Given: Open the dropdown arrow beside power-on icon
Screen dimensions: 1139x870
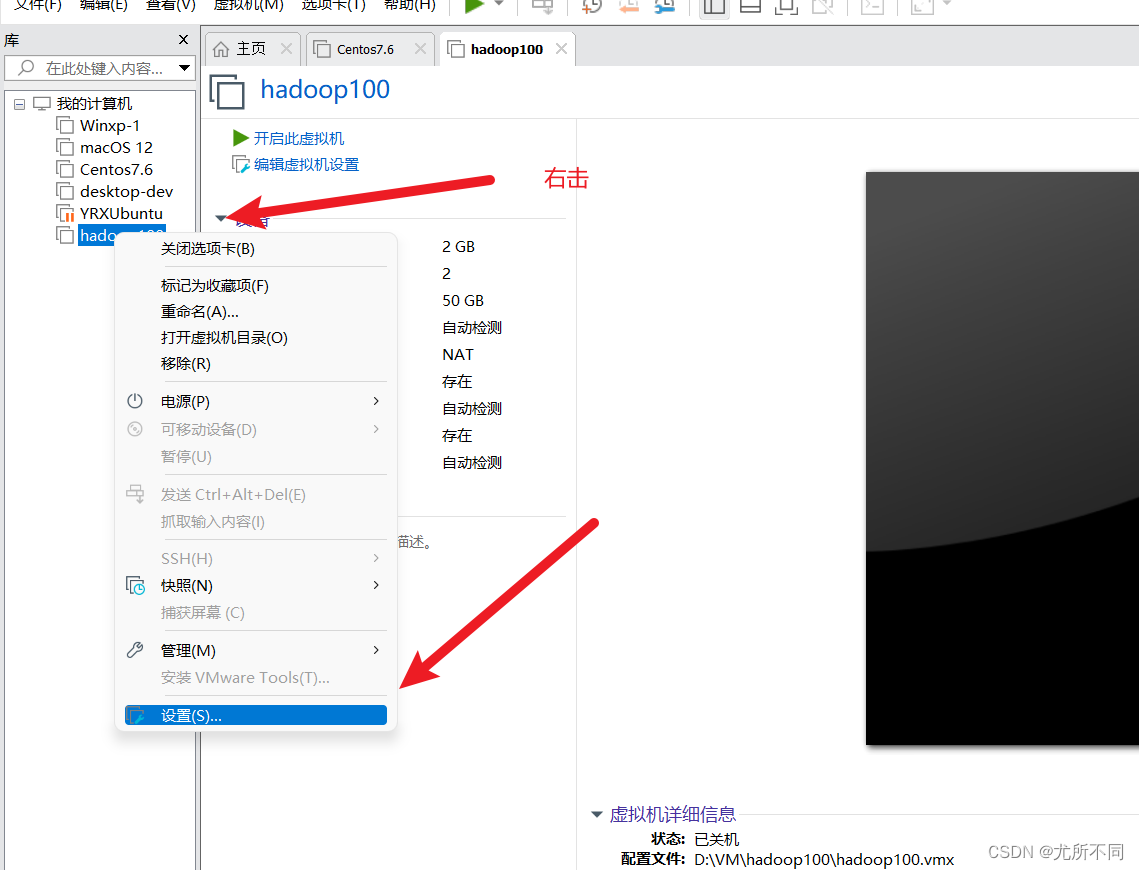Looking at the screenshot, I should [x=500, y=4].
